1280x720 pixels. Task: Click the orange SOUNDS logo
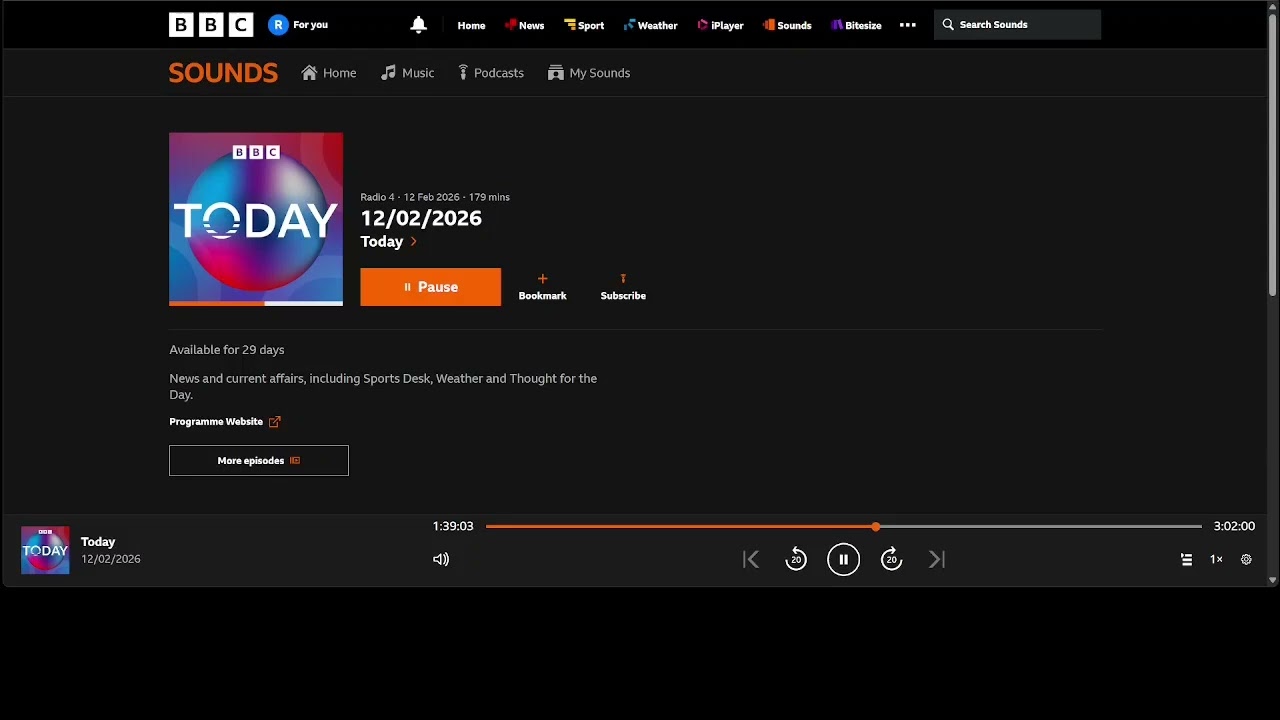pos(223,73)
